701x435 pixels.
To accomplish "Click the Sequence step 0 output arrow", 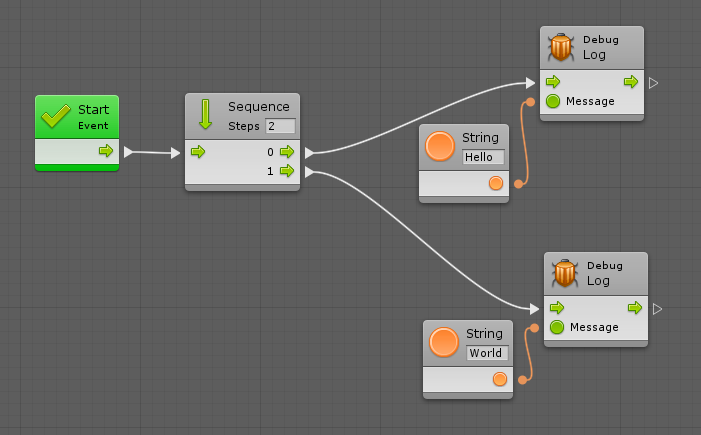I will pos(286,152).
